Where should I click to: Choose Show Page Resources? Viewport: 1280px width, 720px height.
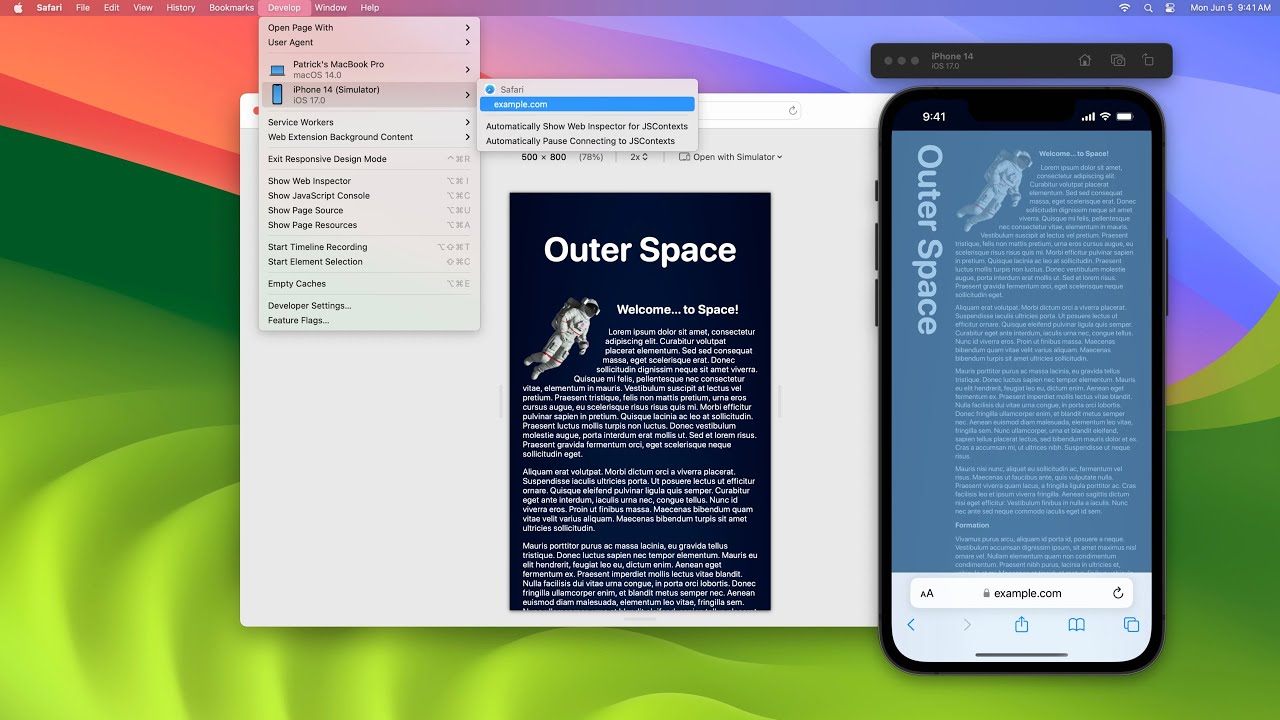[x=369, y=225]
